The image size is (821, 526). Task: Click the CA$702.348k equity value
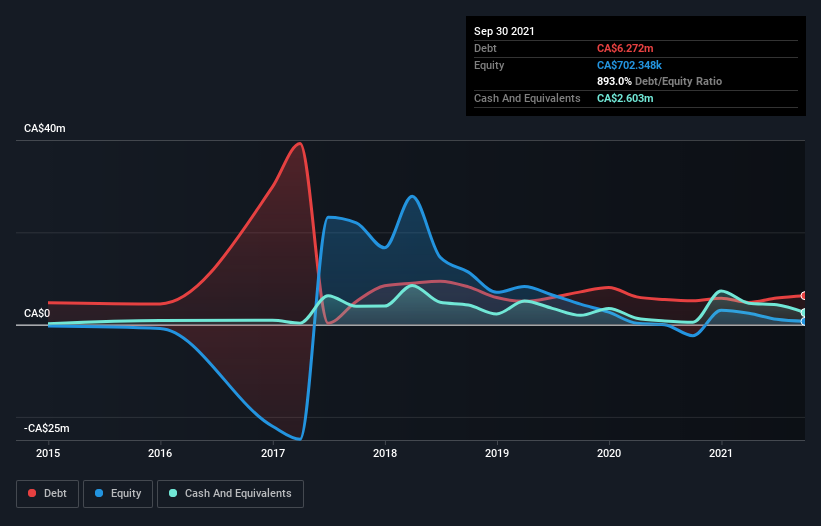click(629, 65)
